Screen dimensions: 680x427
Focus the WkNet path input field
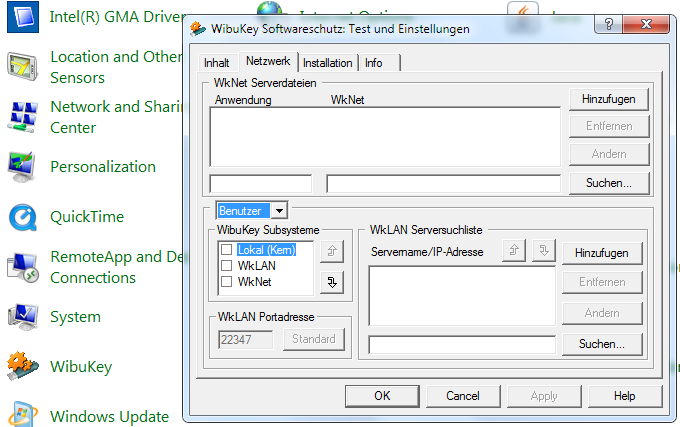pyautogui.click(x=443, y=184)
